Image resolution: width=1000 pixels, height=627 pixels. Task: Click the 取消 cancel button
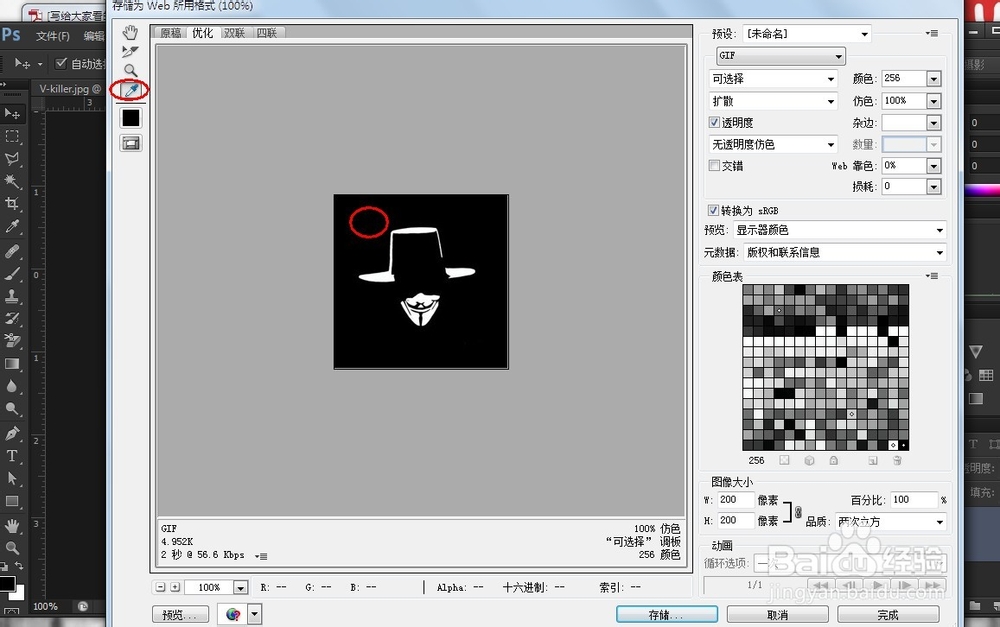click(x=777, y=615)
